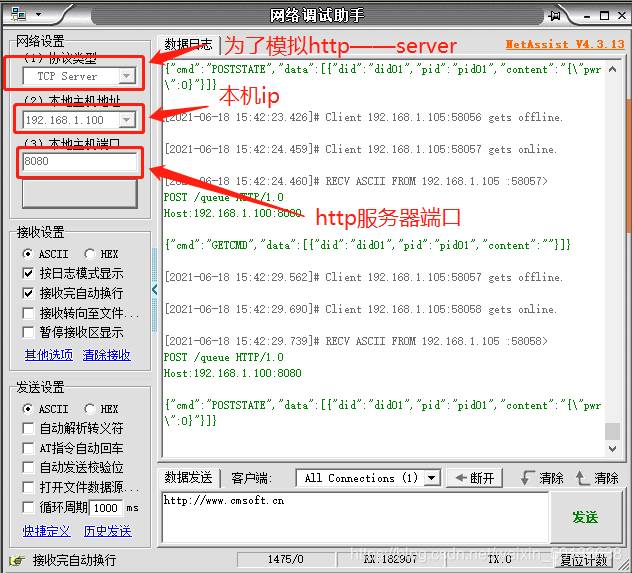Image resolution: width=632 pixels, height=573 pixels.
Task: Click the send text box containing http://www.cmsoft.cn
Action: tap(356, 517)
